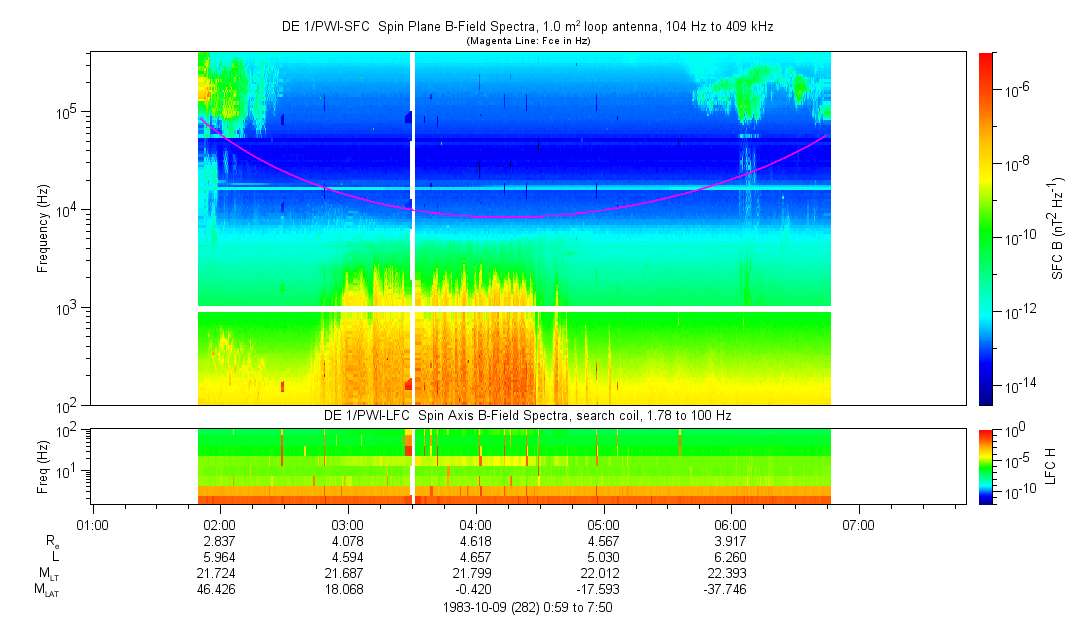Click the 'Magenta Line: Fce in Hz' subtitle

[528, 41]
